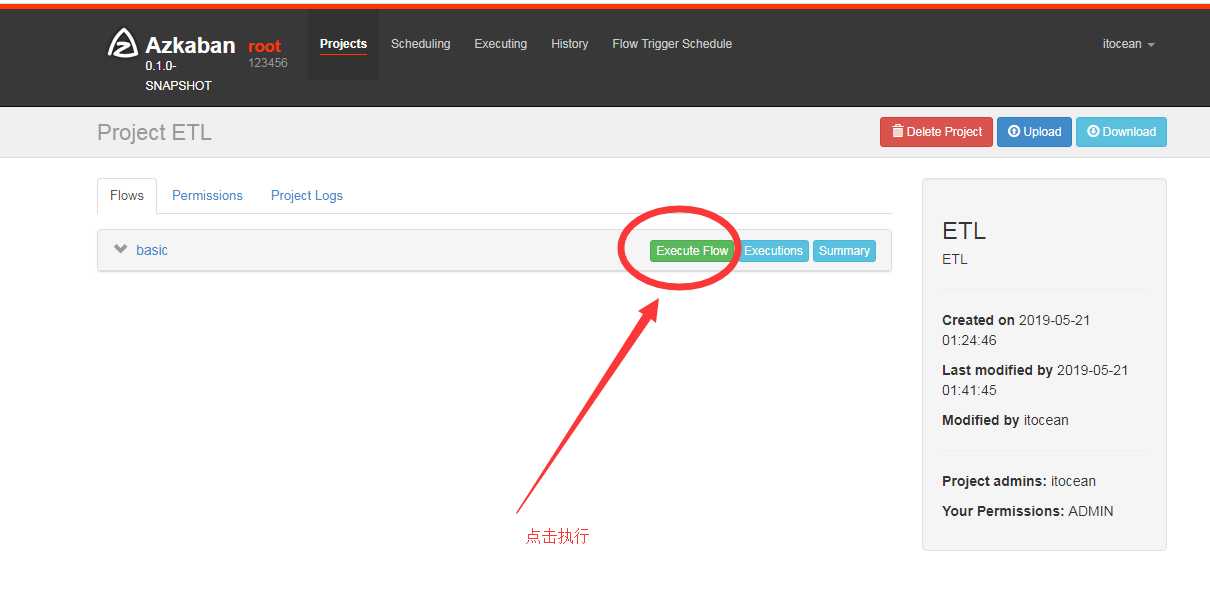Open Flow Trigger Schedule page
The height and width of the screenshot is (592, 1210).
click(672, 44)
